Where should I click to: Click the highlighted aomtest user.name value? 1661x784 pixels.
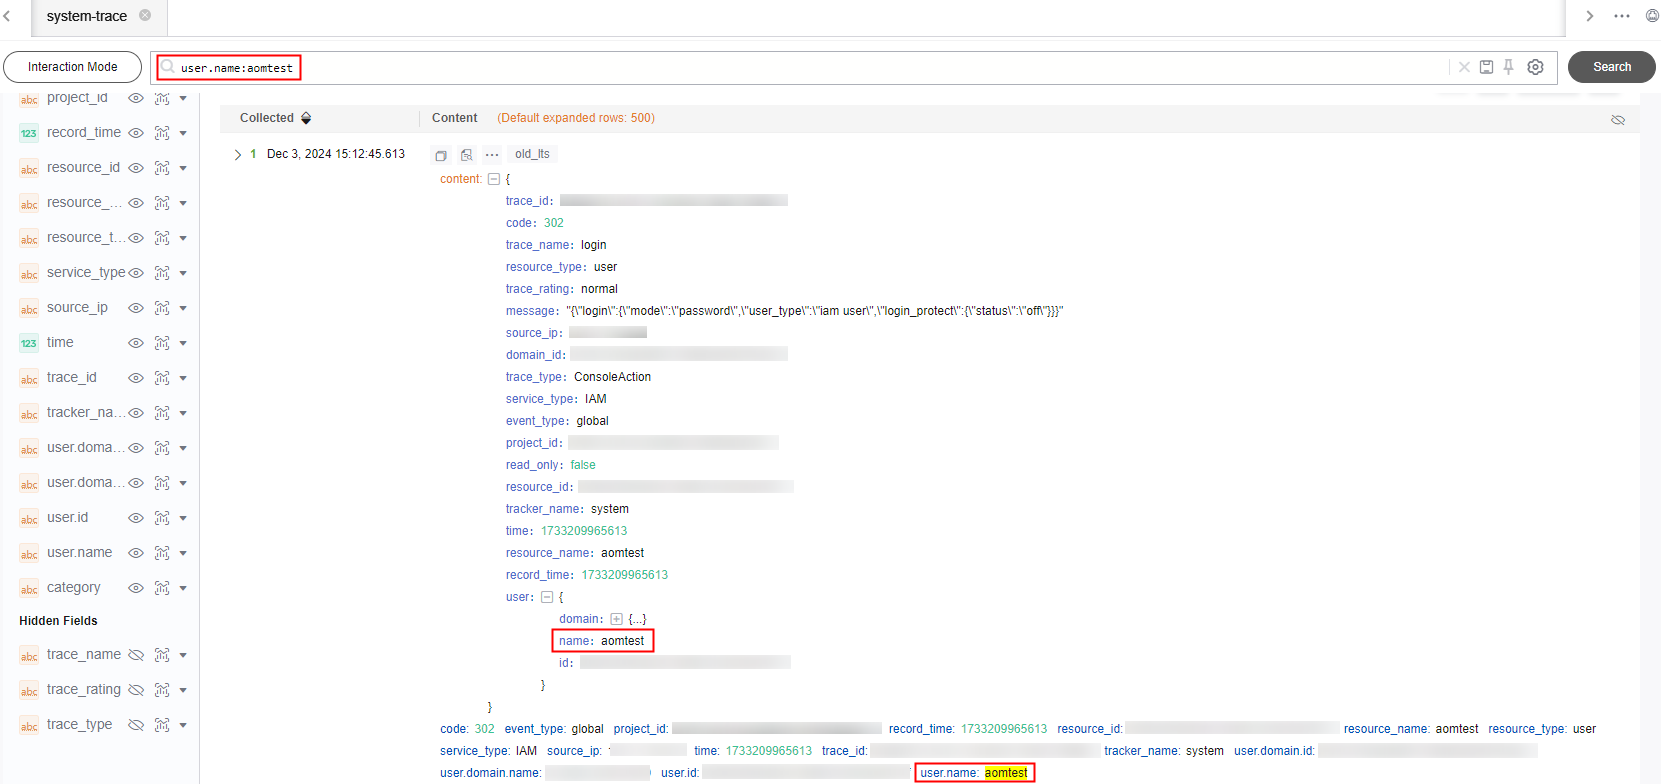1006,773
